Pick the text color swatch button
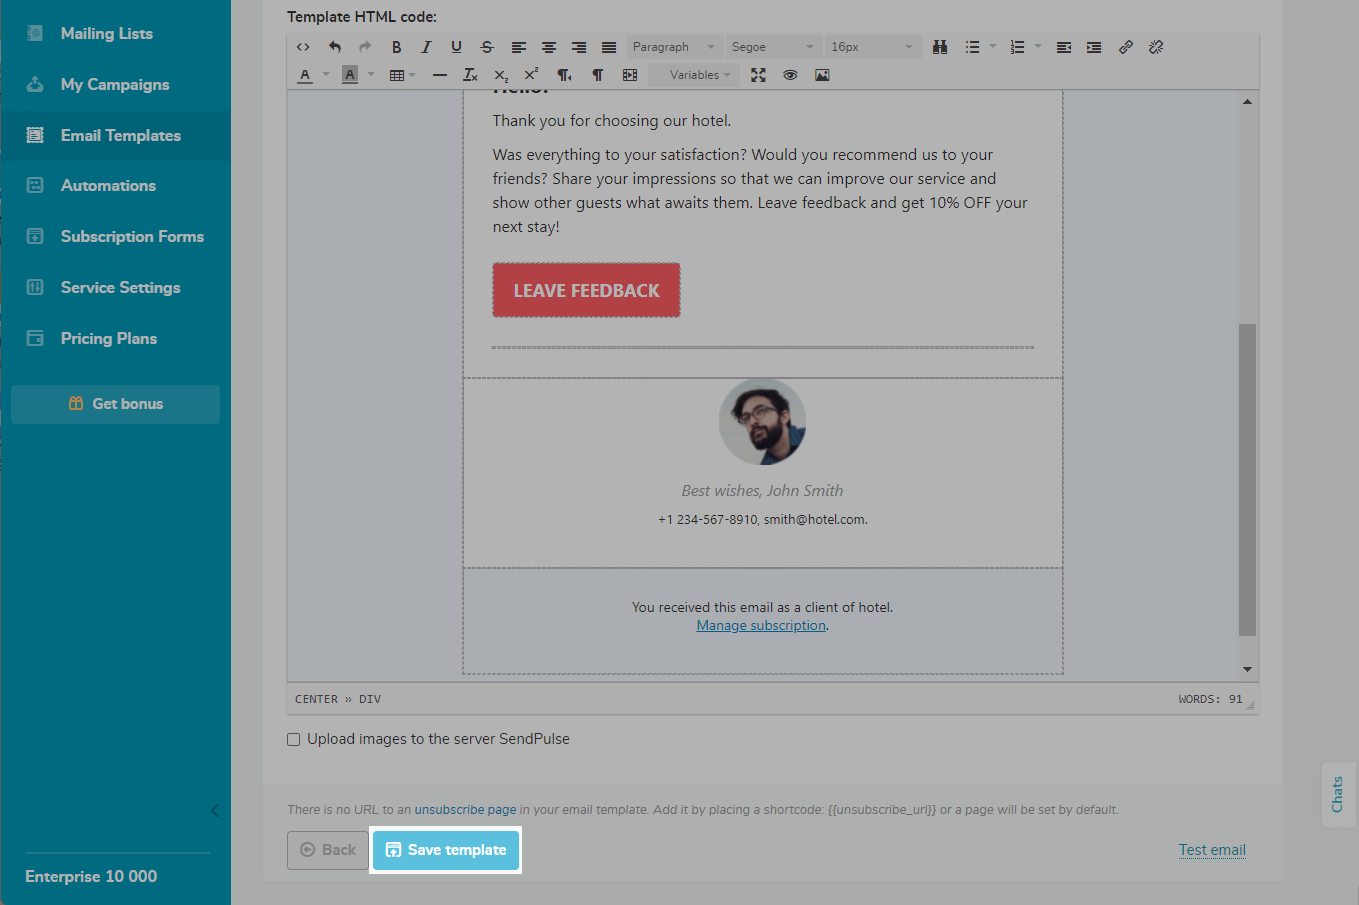 point(305,75)
